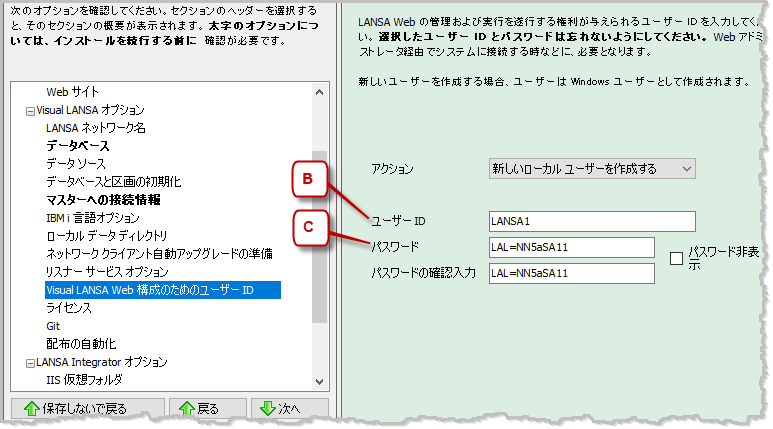Click the green up arrow on 保存しないで戻る

coord(32,408)
